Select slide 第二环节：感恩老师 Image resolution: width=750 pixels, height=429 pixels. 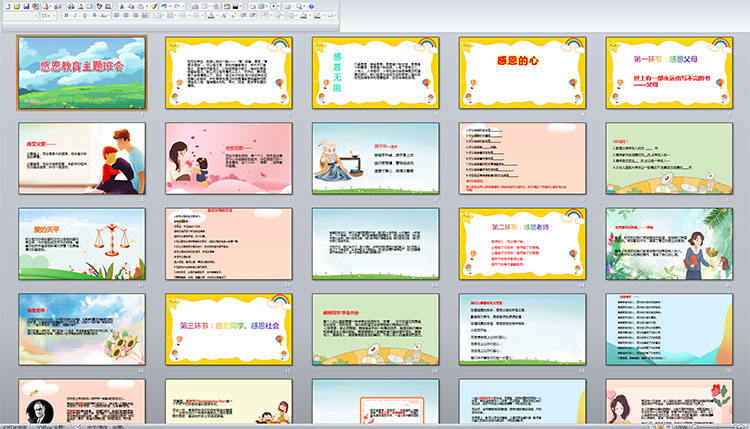[x=522, y=244]
